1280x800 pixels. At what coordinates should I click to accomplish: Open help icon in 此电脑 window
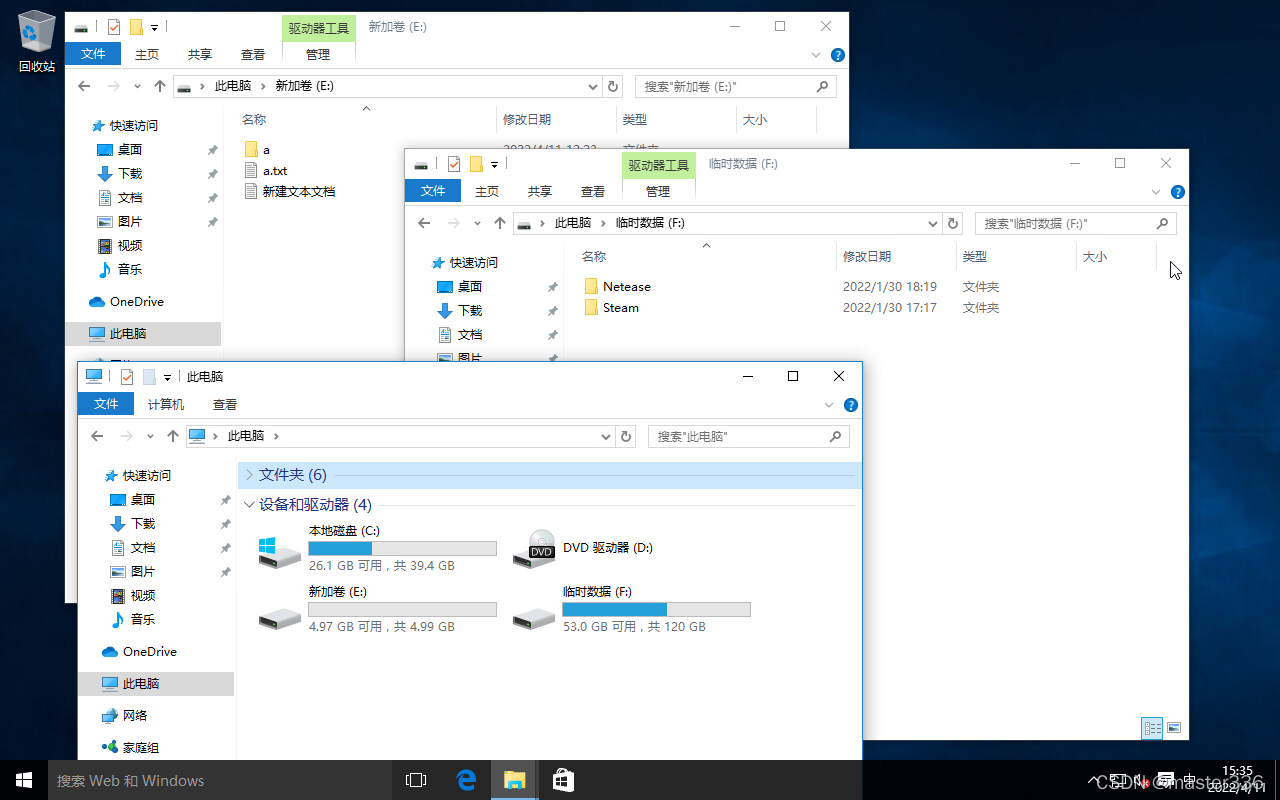tap(851, 405)
